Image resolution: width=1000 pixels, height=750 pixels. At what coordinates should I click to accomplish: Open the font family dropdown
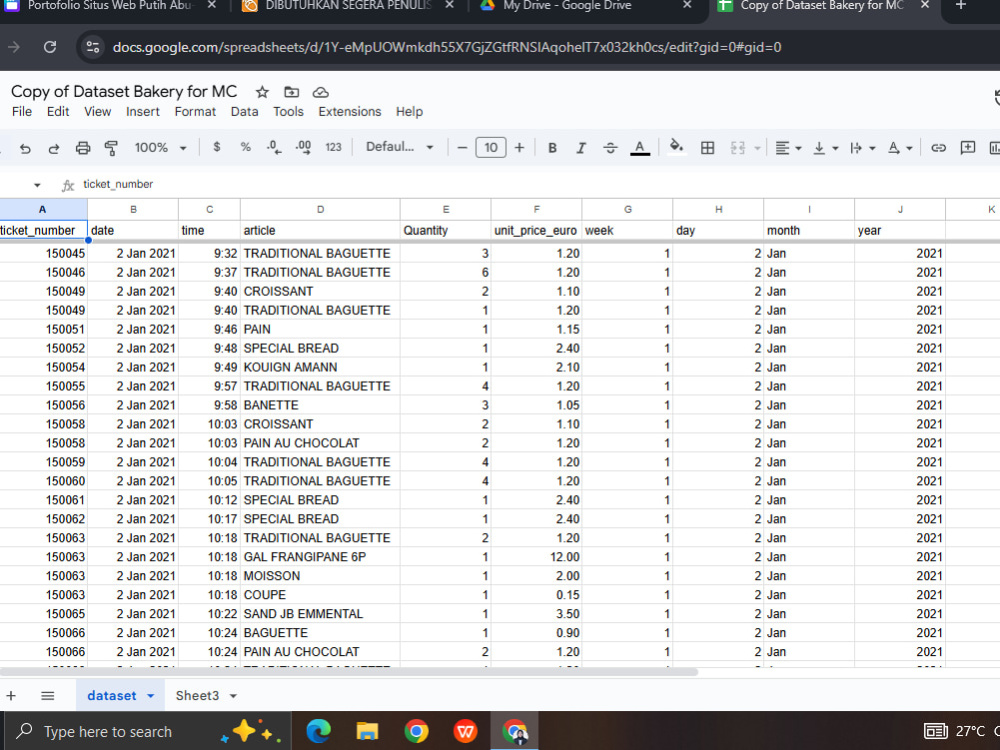(399, 147)
